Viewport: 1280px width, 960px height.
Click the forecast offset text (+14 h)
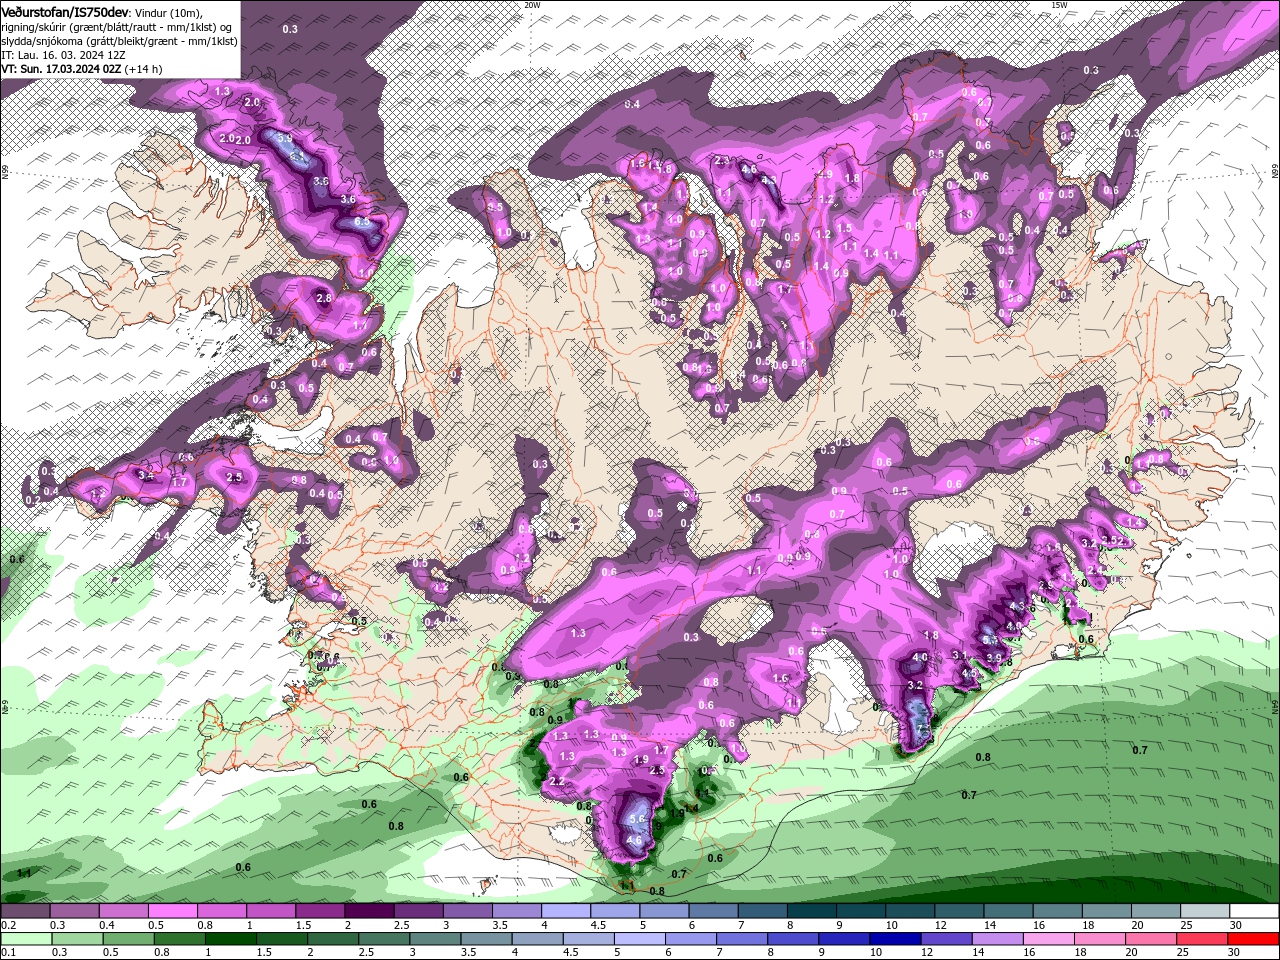[144, 69]
